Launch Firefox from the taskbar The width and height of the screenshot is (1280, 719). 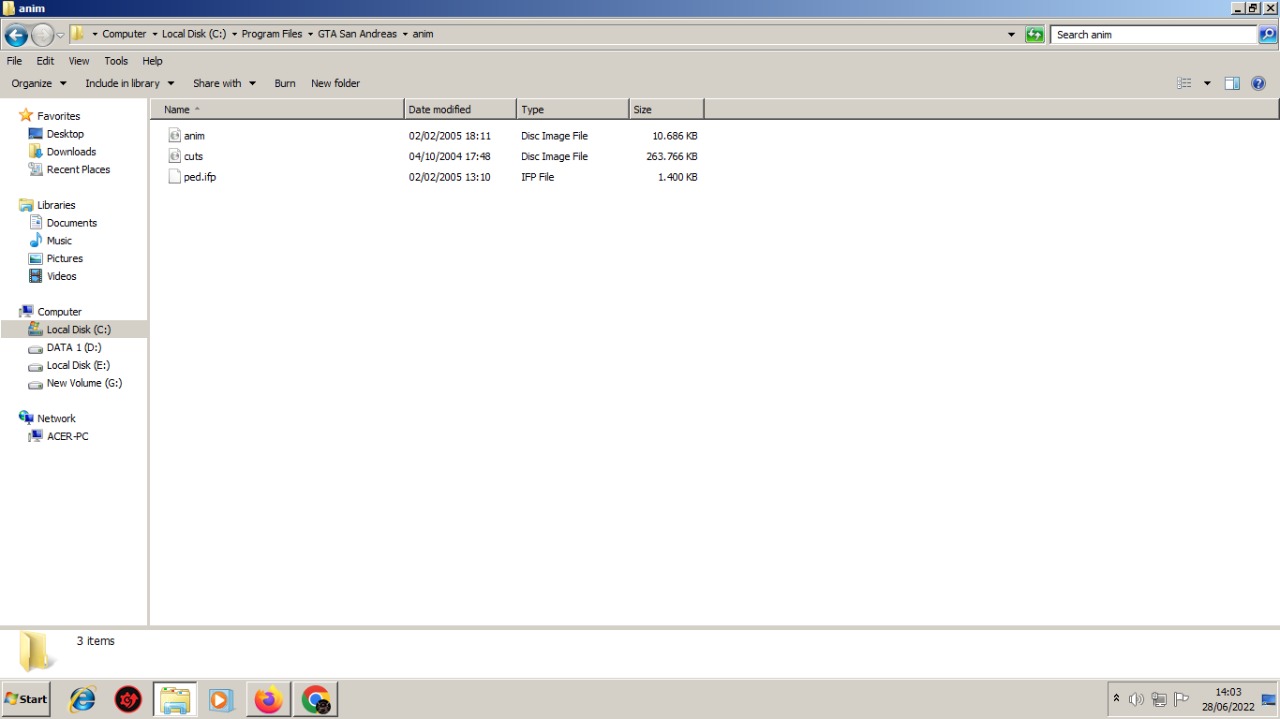click(268, 699)
